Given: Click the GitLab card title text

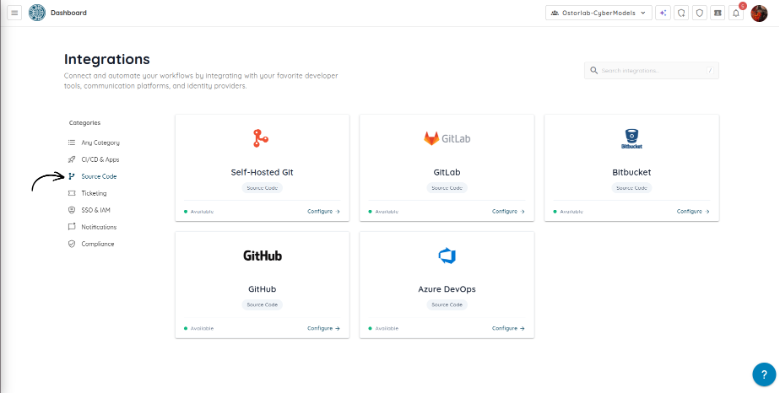Looking at the screenshot, I should [x=447, y=172].
